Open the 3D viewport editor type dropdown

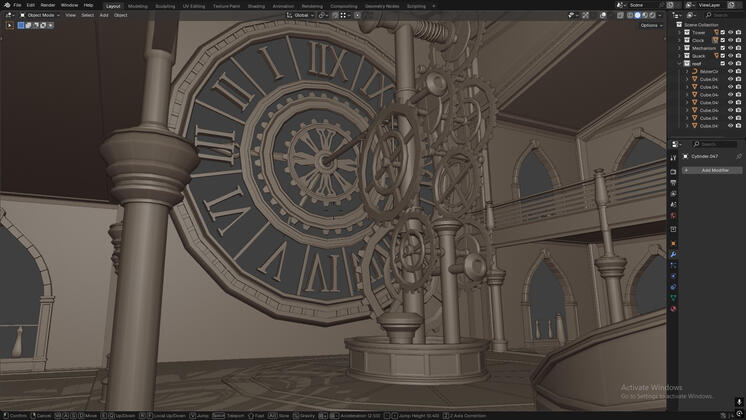click(10, 15)
